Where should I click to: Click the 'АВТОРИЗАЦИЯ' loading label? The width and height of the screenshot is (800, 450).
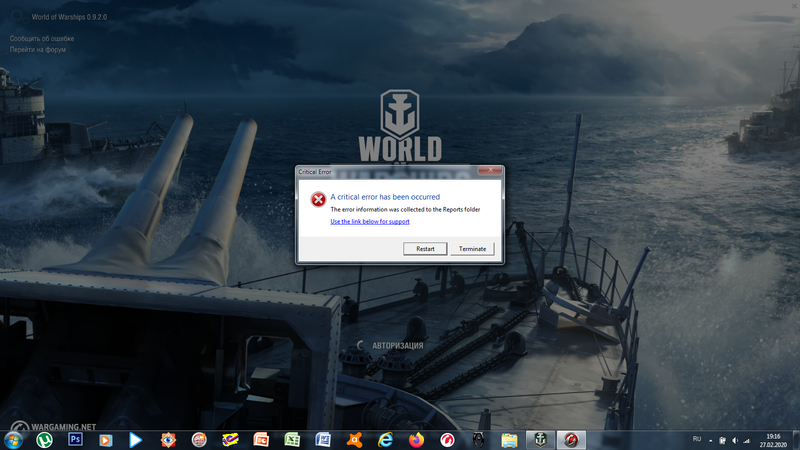(398, 346)
